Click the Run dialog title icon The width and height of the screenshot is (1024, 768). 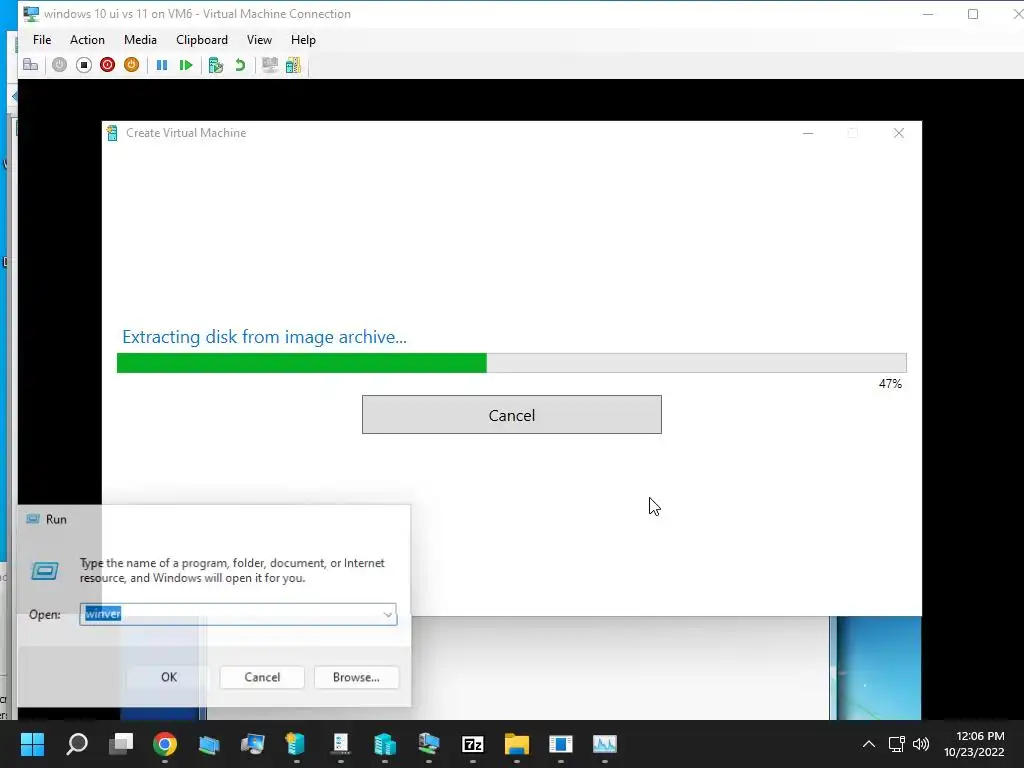pyautogui.click(x=32, y=519)
